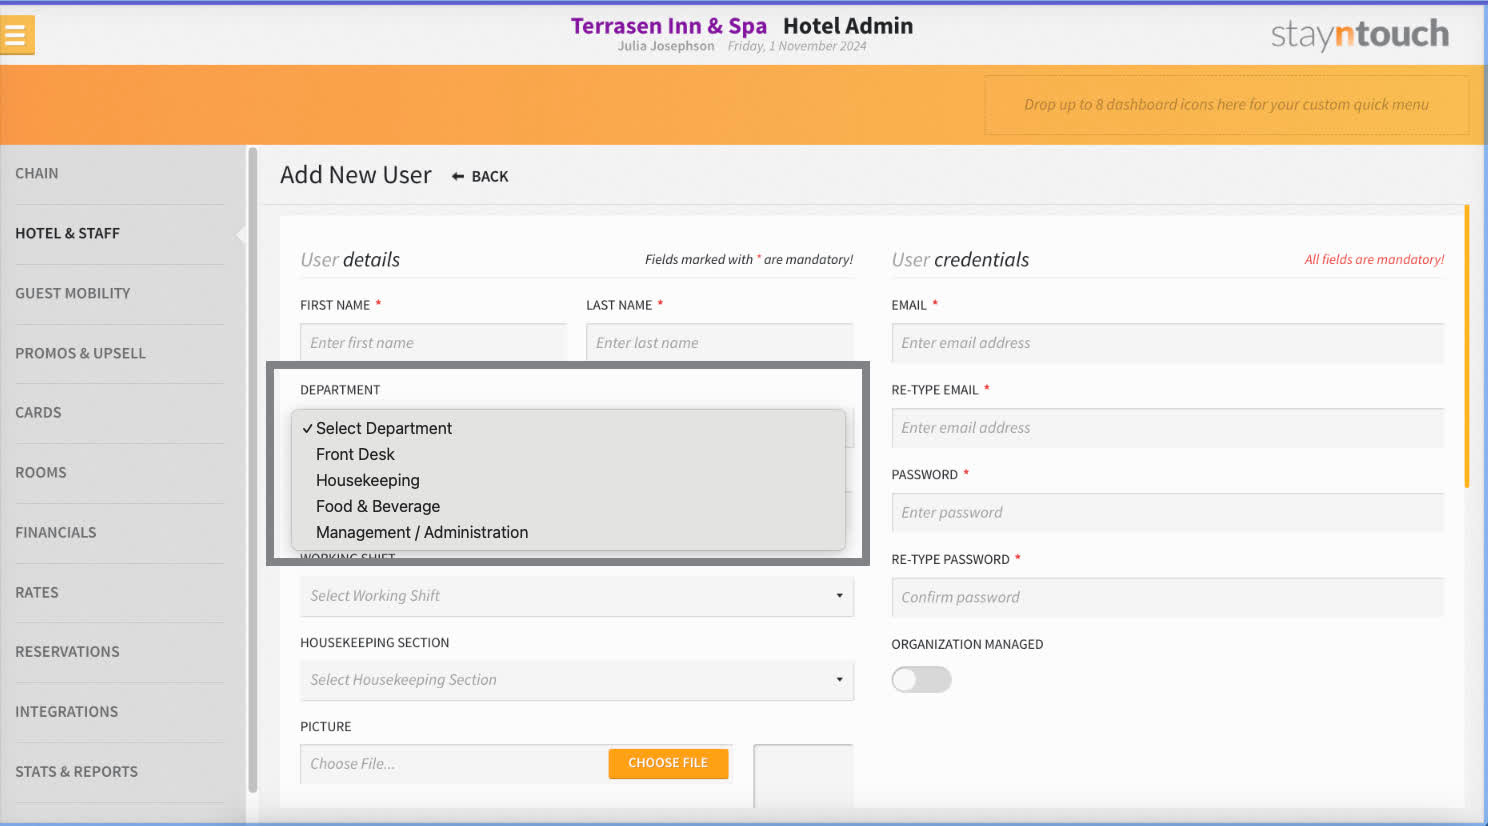Click the sidebar vertical scrollbar

(253, 470)
